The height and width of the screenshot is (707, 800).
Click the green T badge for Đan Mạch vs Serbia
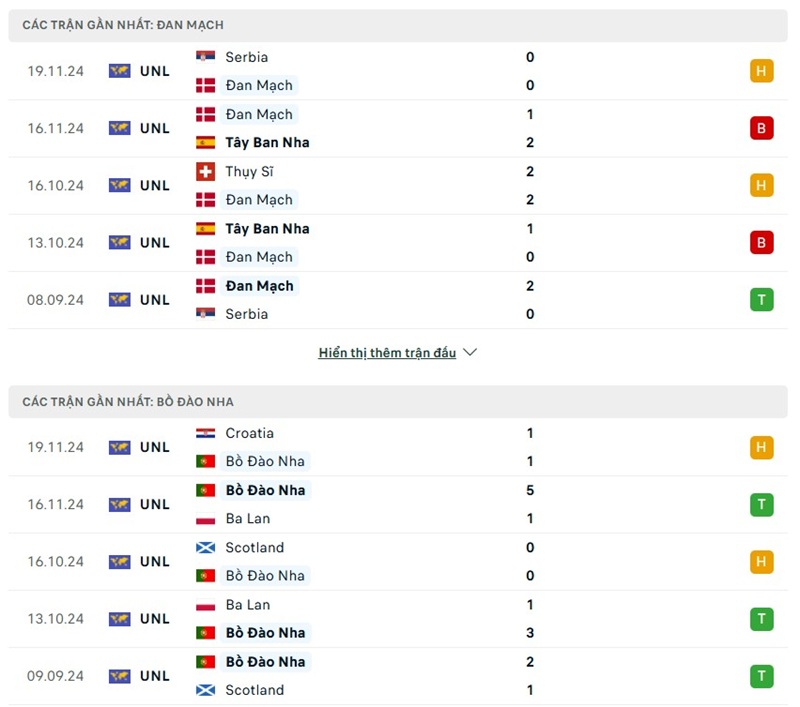click(761, 299)
